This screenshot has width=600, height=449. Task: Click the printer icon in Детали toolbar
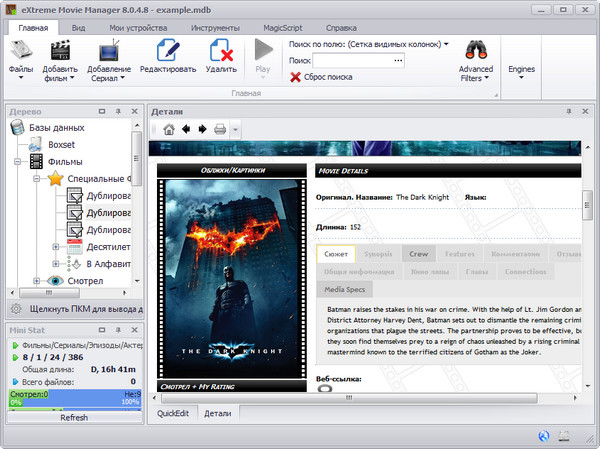click(x=219, y=129)
